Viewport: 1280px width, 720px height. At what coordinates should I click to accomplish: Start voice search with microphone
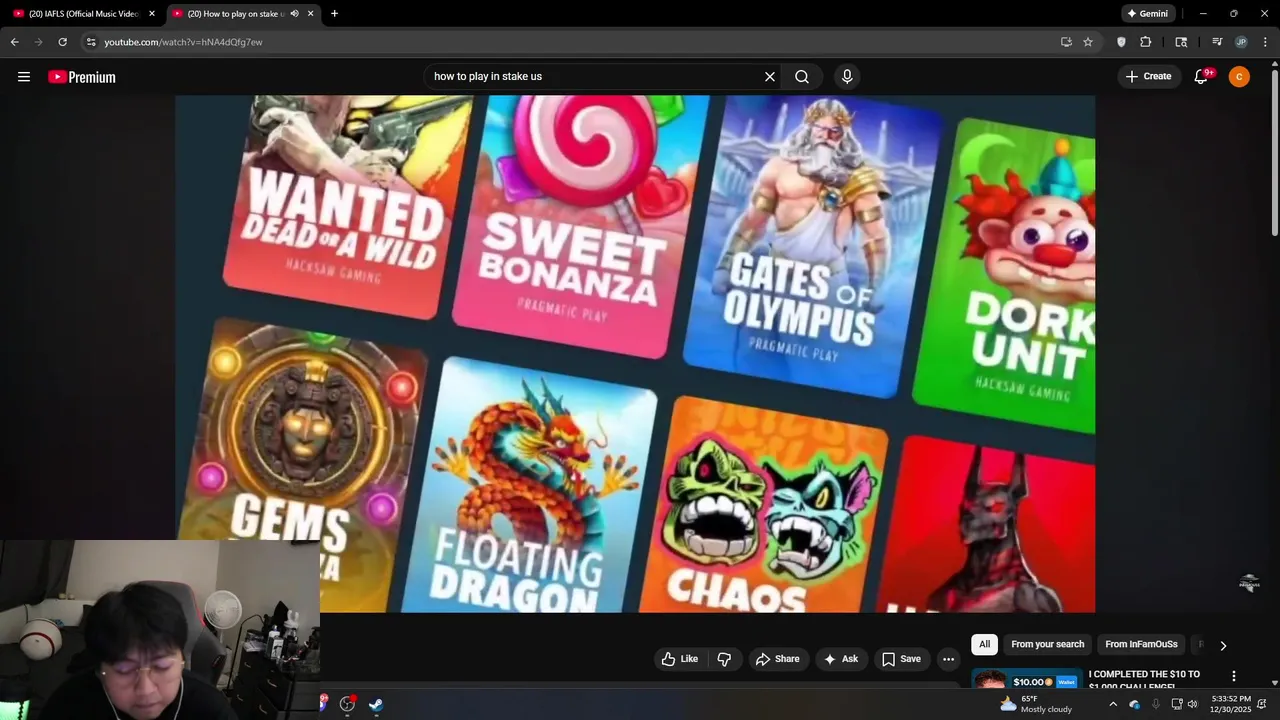tap(847, 77)
